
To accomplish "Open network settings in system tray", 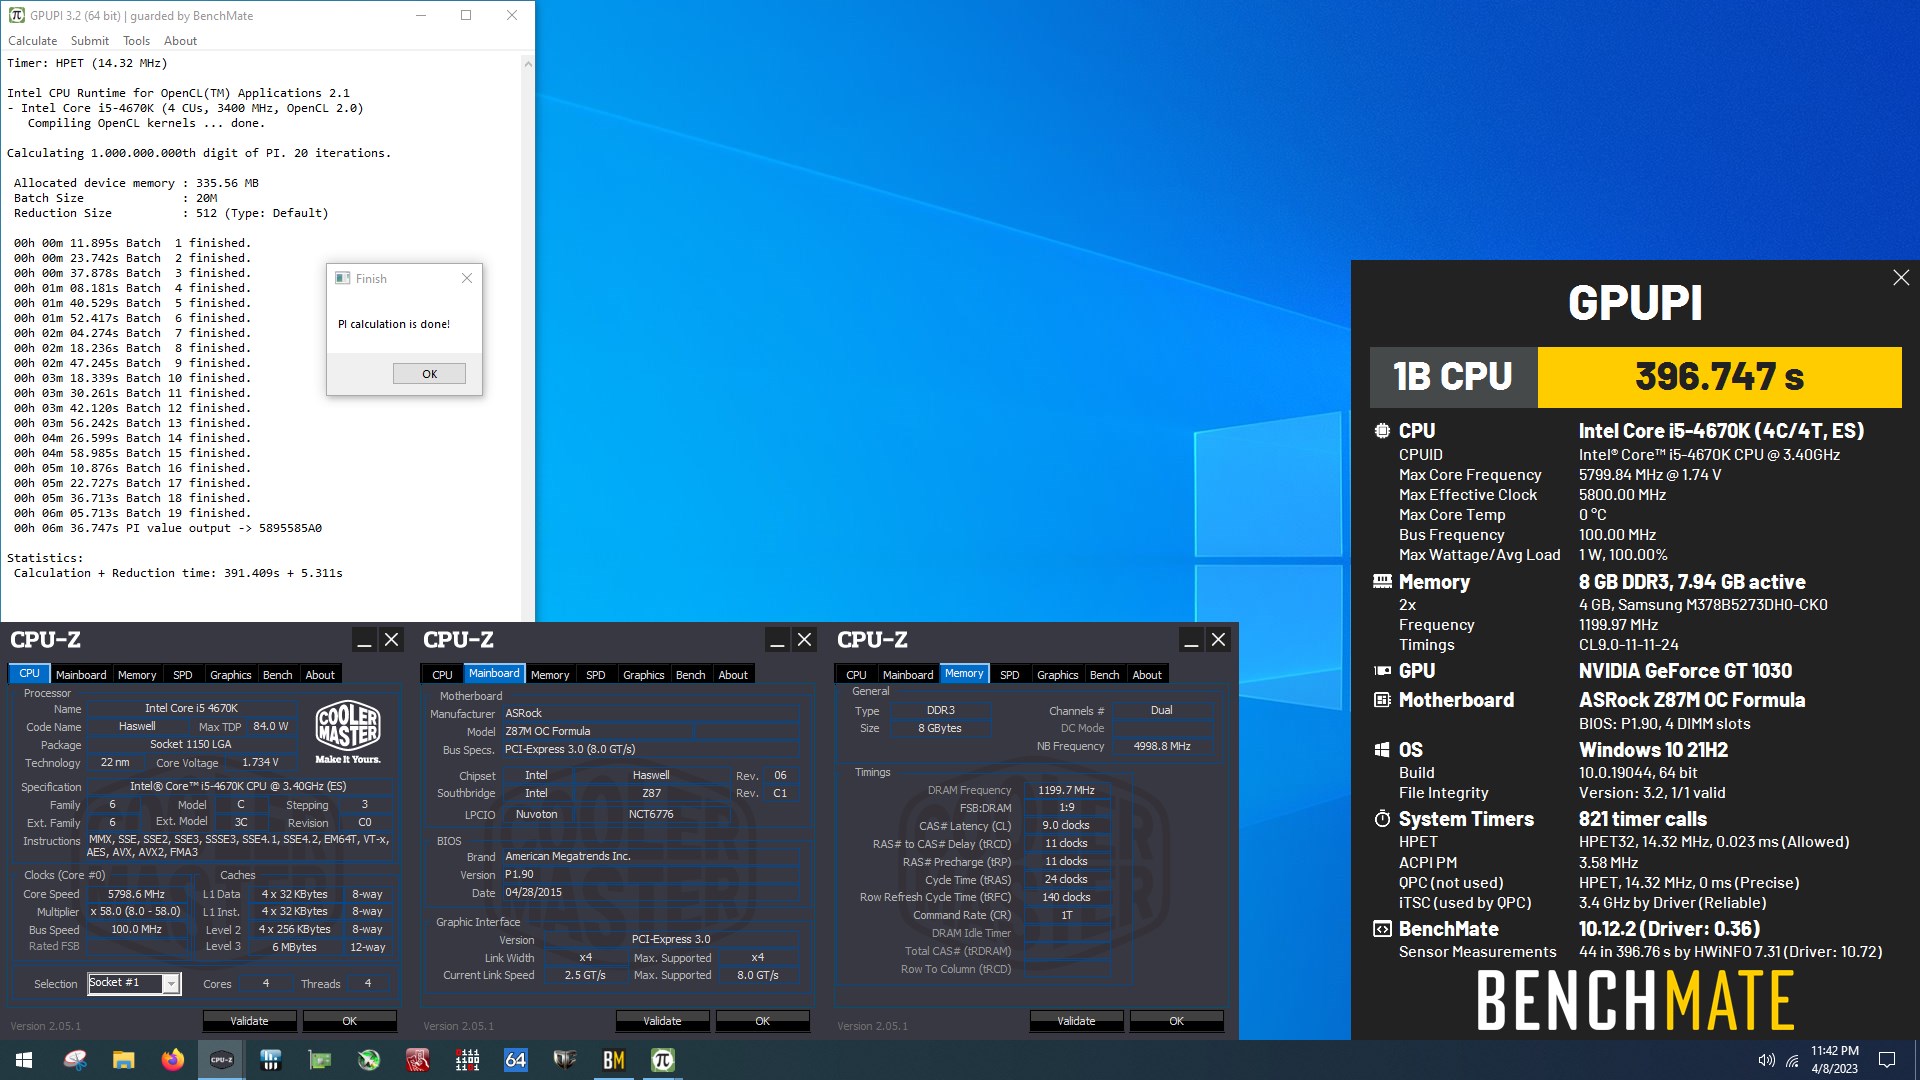I will click(x=1792, y=1060).
